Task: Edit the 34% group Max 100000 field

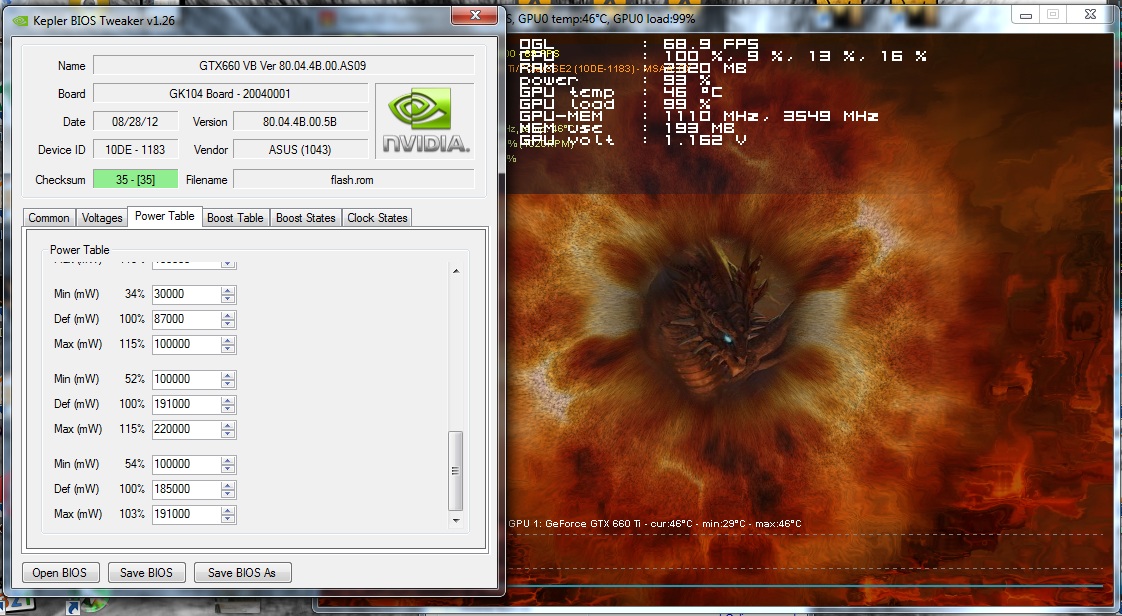Action: [x=186, y=344]
